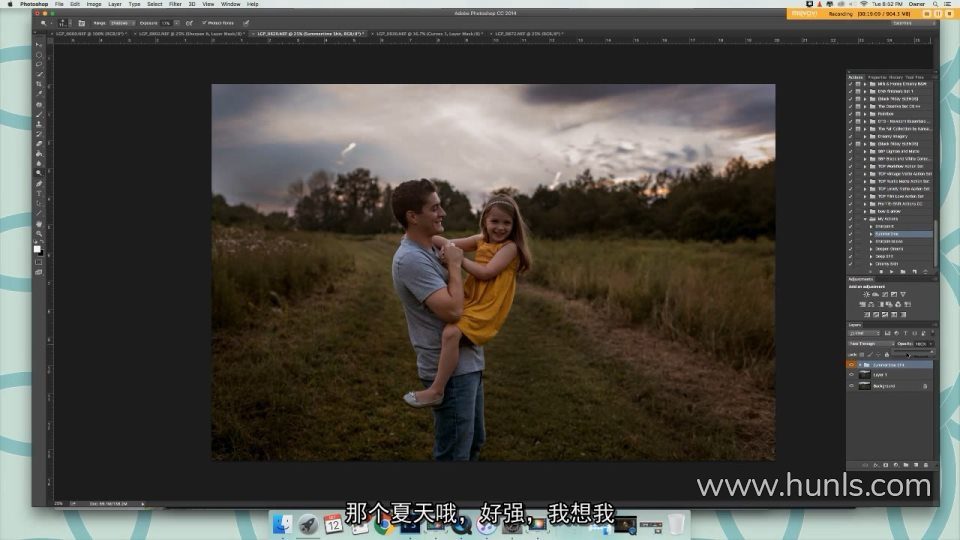Click the foreground color swatch

point(37,249)
